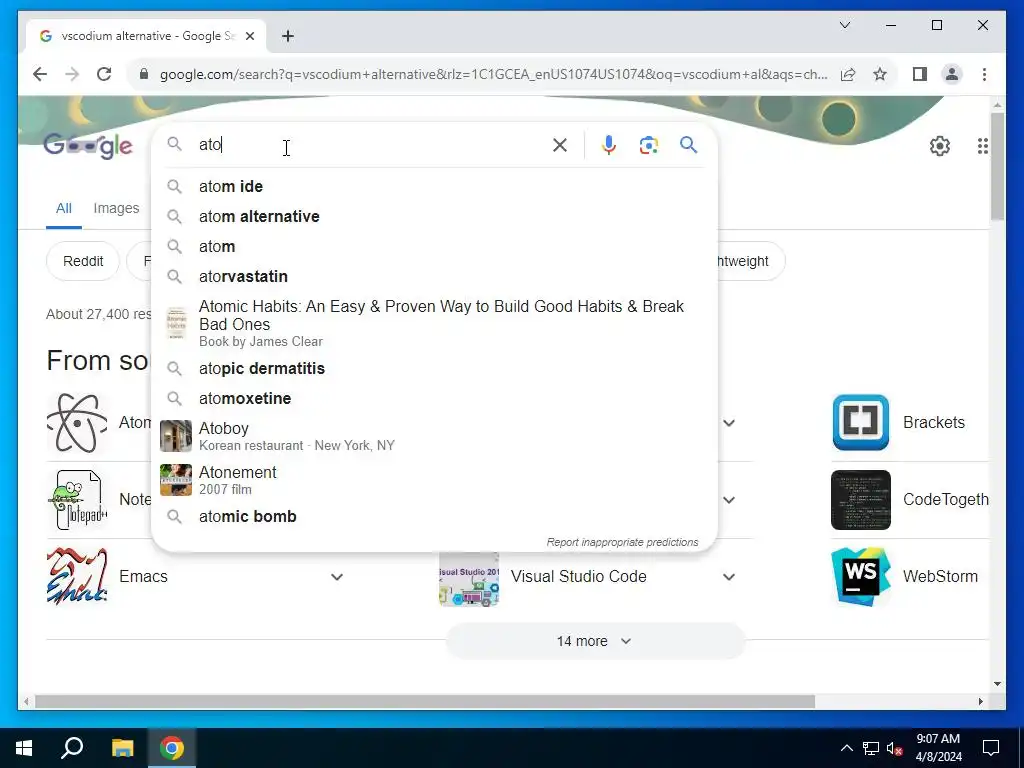
Task: Click the horizontal scrollbar thumb
Action: coord(424,702)
